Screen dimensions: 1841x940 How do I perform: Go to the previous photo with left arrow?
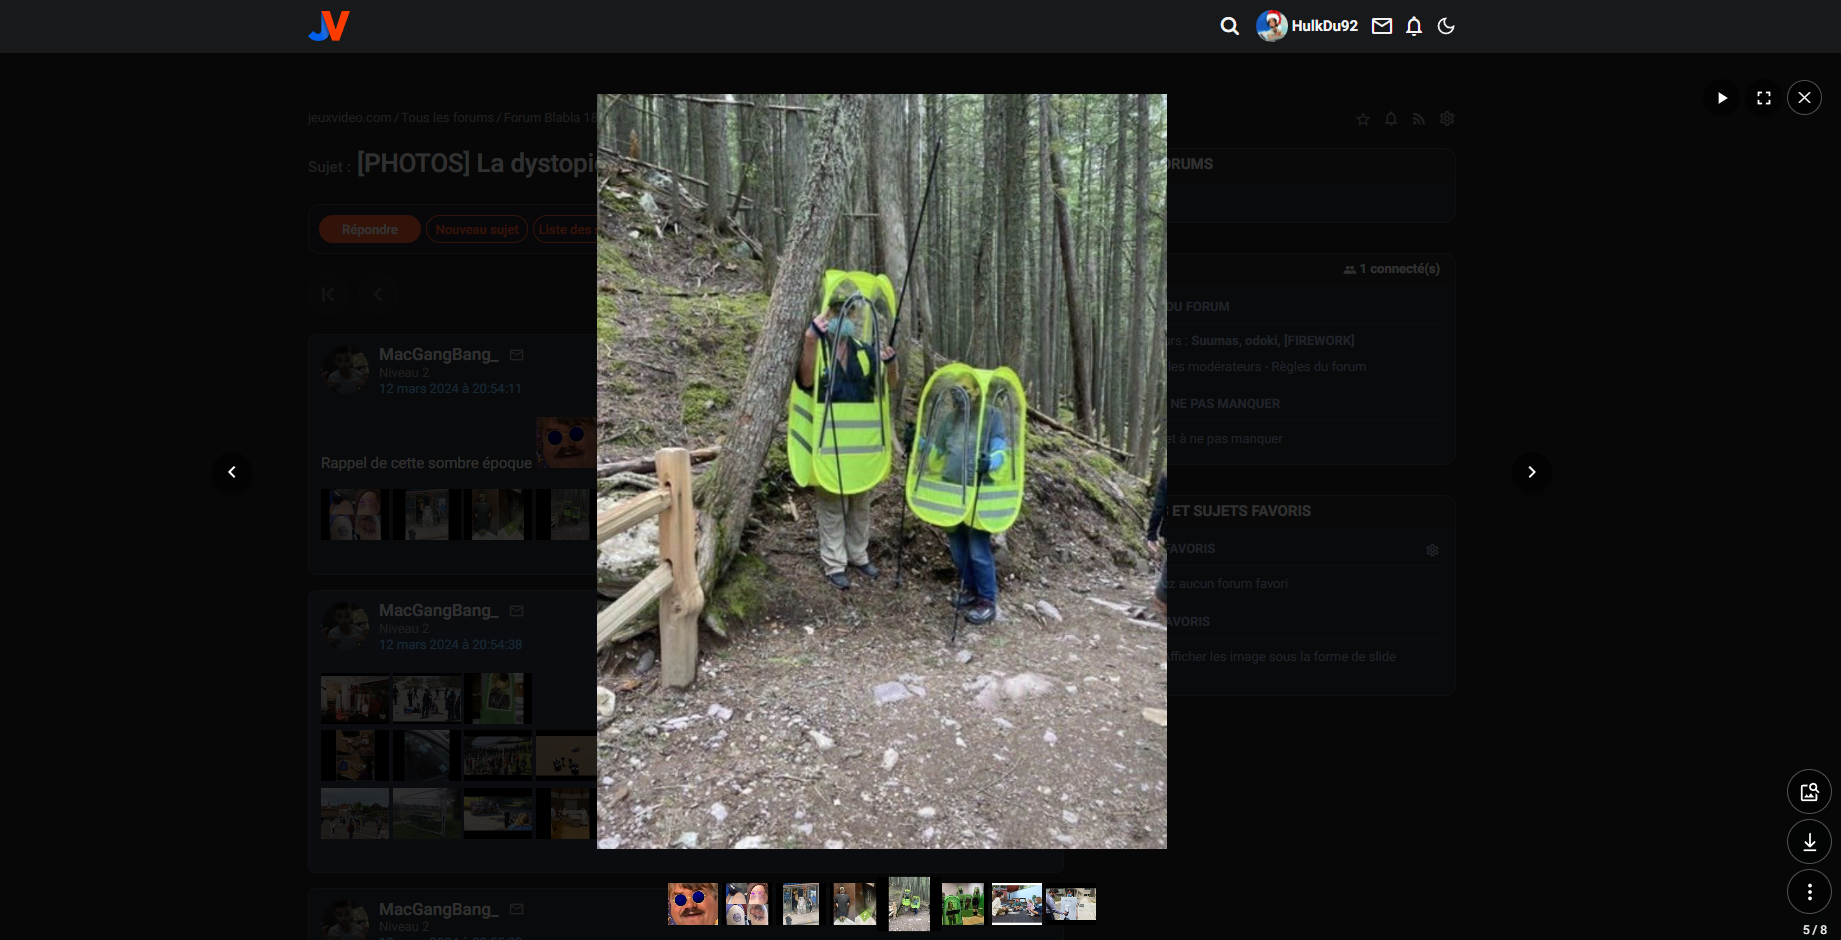(232, 472)
